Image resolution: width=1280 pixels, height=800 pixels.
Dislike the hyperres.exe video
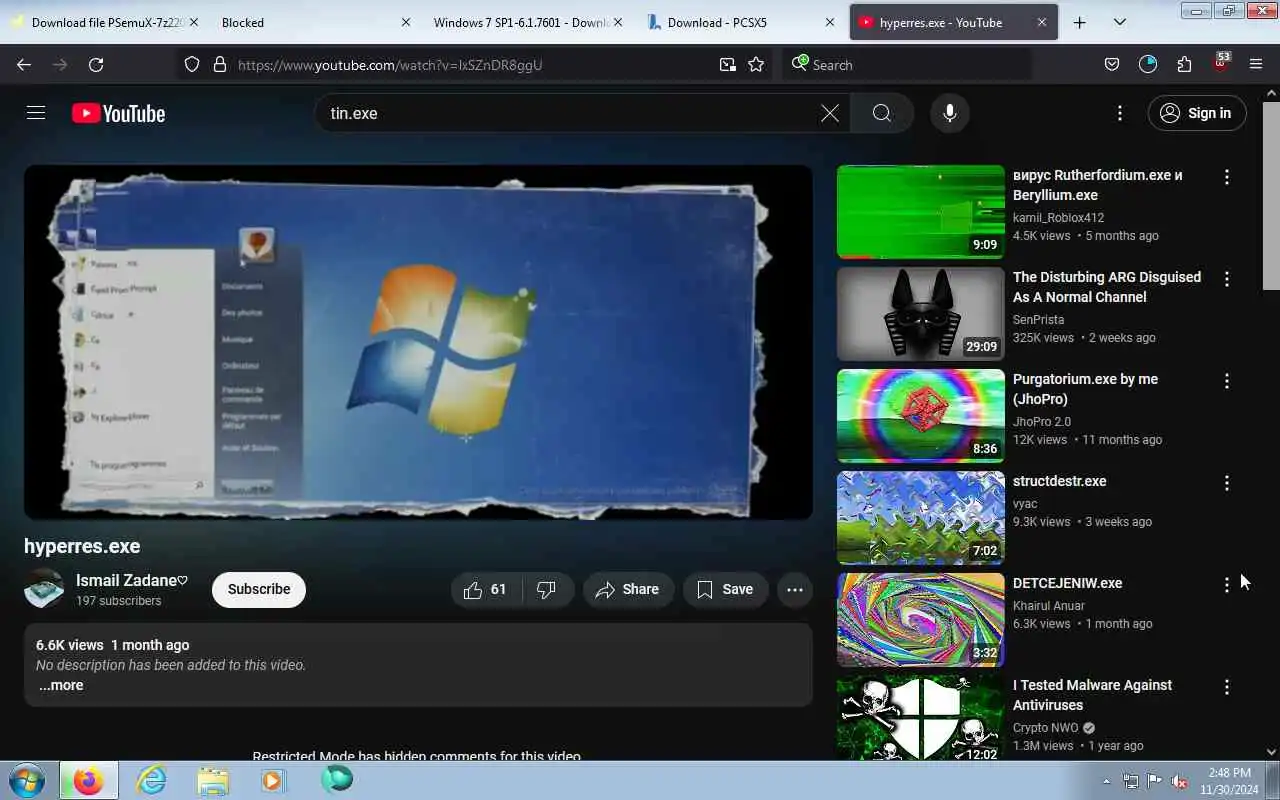547,590
